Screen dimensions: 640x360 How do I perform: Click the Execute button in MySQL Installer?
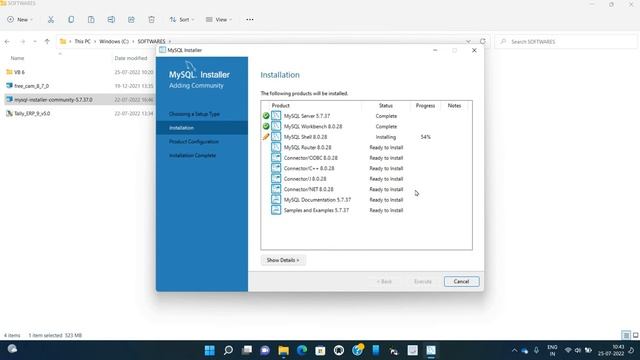[422, 281]
